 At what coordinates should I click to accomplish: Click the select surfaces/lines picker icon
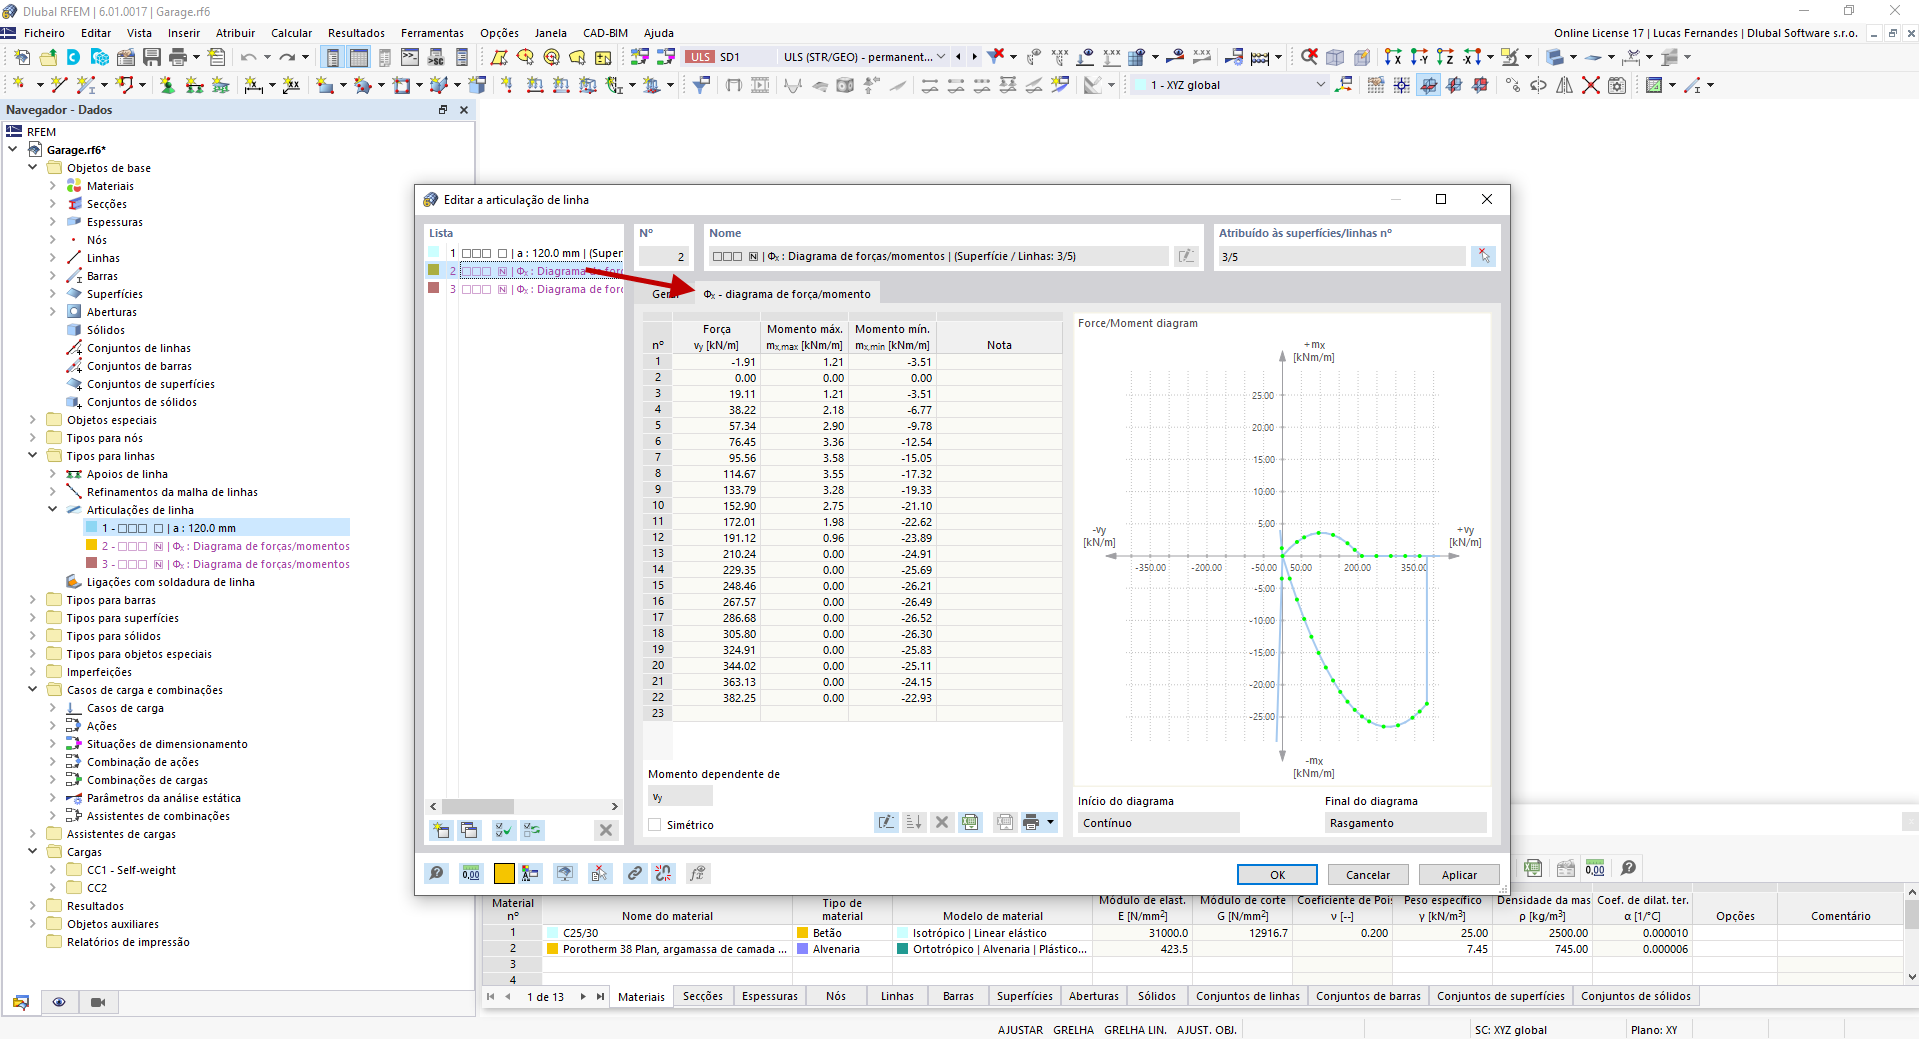tap(1483, 257)
